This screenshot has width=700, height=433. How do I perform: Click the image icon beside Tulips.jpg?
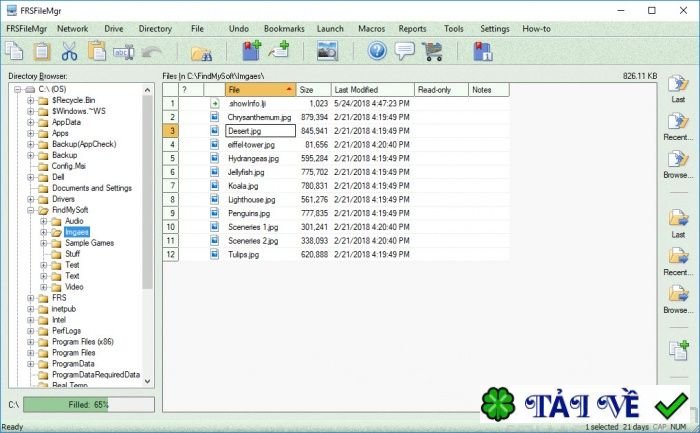[x=215, y=254]
